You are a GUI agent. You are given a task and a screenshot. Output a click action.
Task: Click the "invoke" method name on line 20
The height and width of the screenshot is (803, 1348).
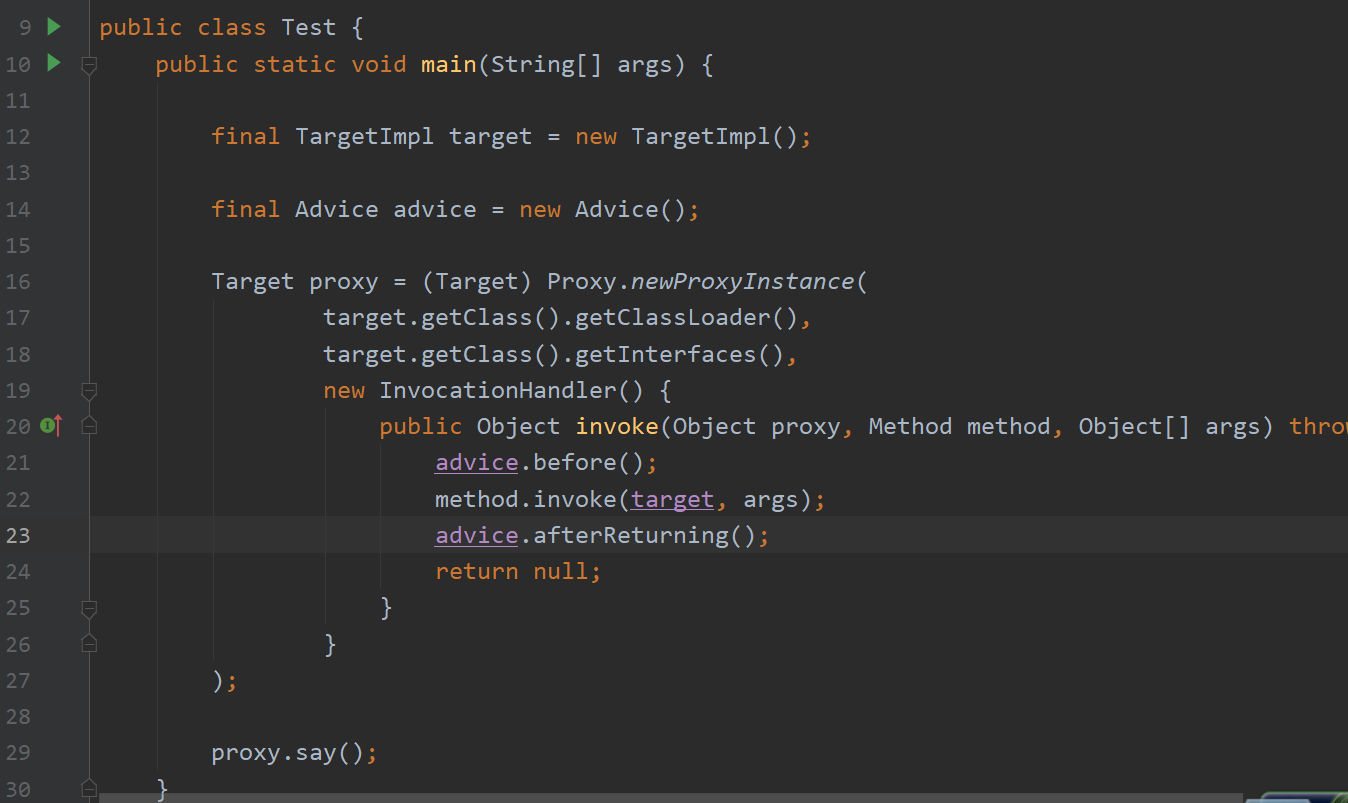point(616,427)
